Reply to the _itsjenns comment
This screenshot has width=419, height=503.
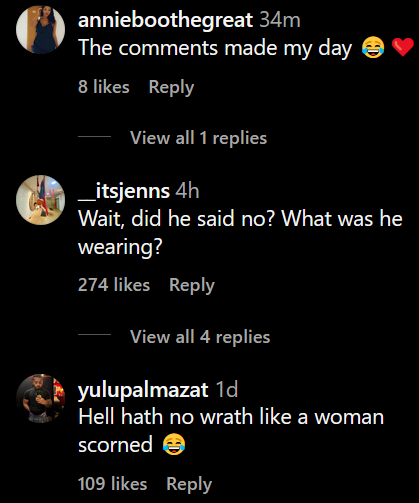tap(192, 285)
